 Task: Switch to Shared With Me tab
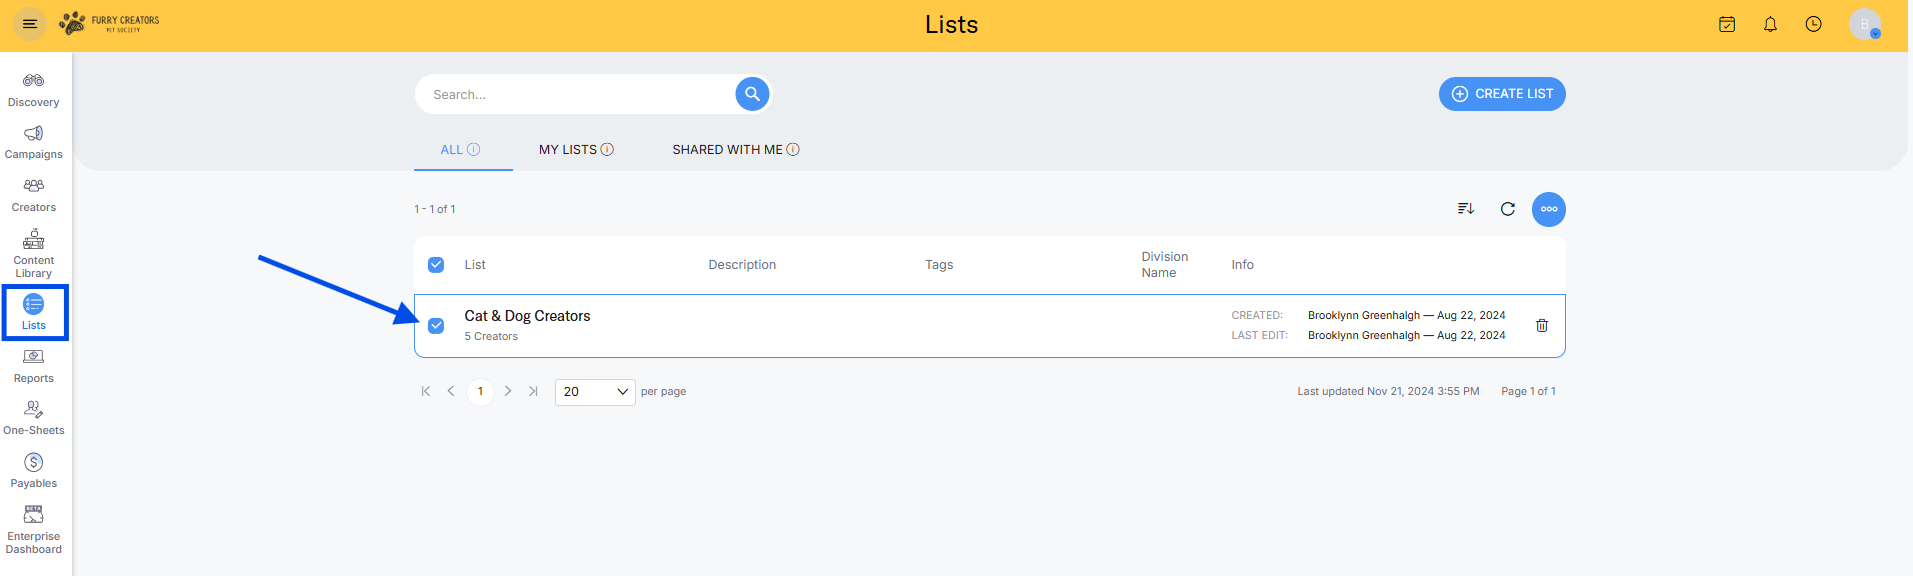click(735, 150)
